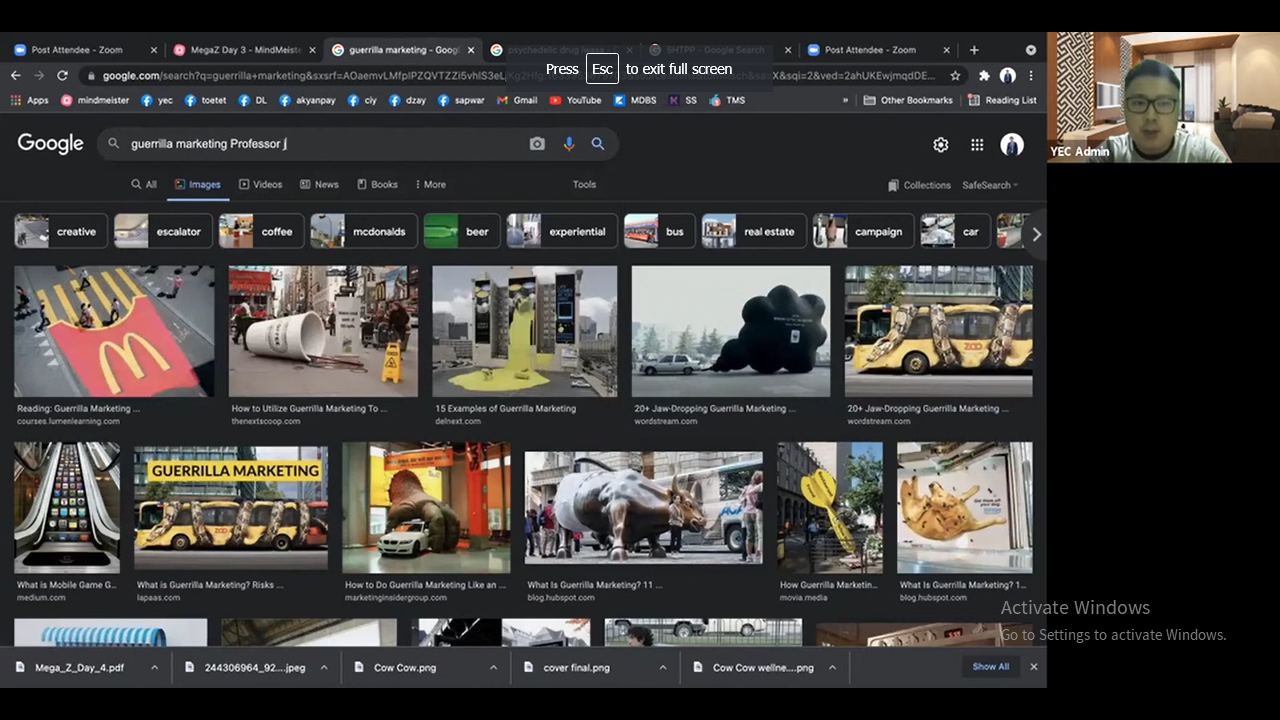This screenshot has height=720, width=1280.
Task: Click the browser back arrow
Action: pyautogui.click(x=16, y=75)
